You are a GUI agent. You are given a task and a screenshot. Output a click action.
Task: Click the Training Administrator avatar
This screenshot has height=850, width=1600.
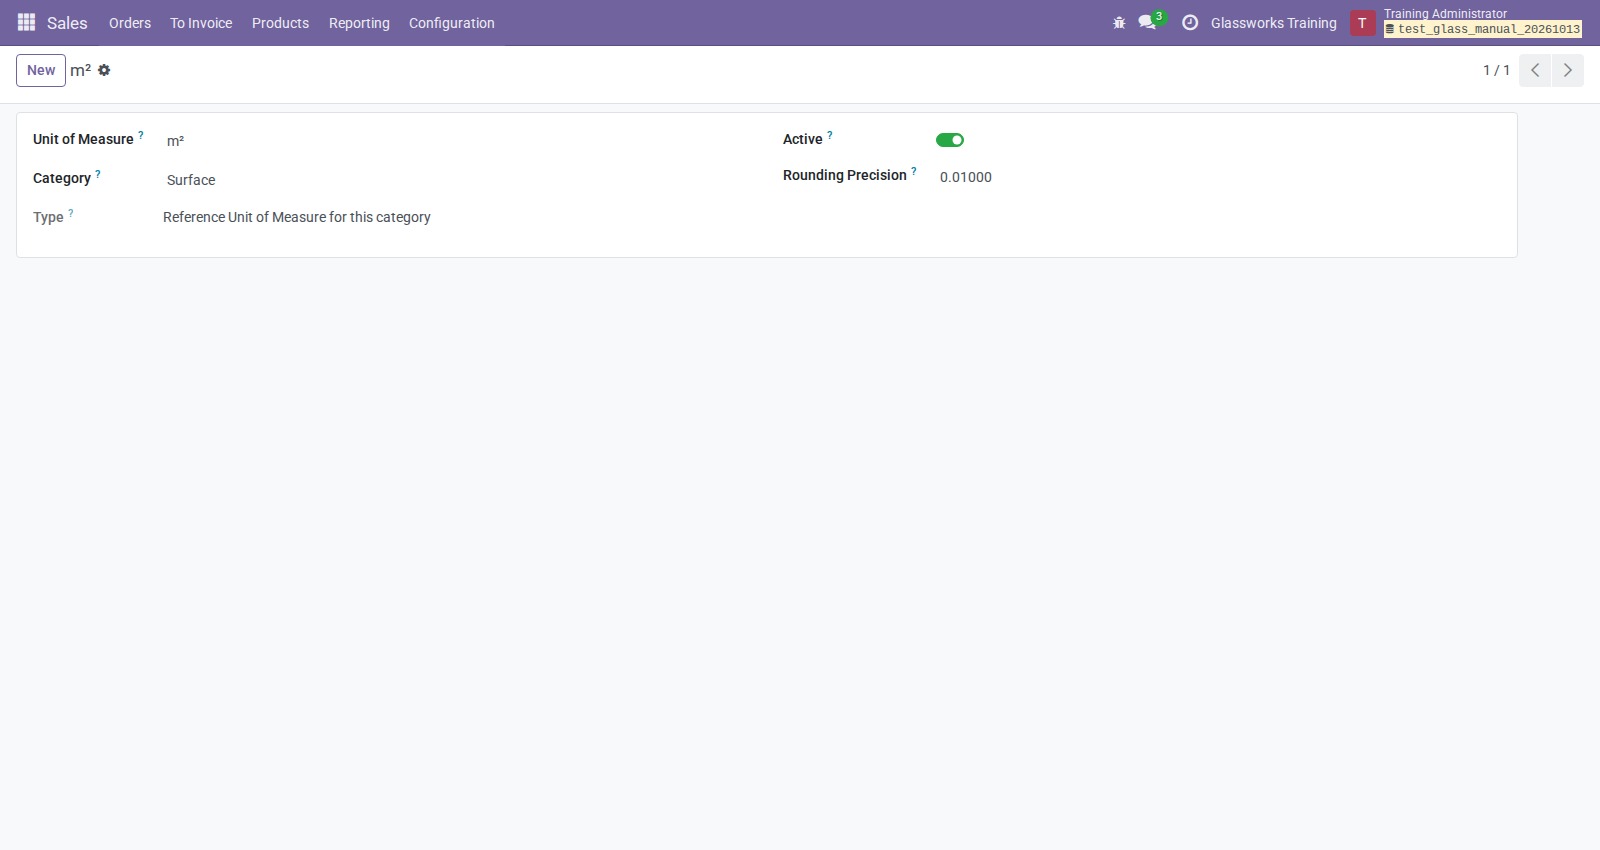pos(1362,23)
